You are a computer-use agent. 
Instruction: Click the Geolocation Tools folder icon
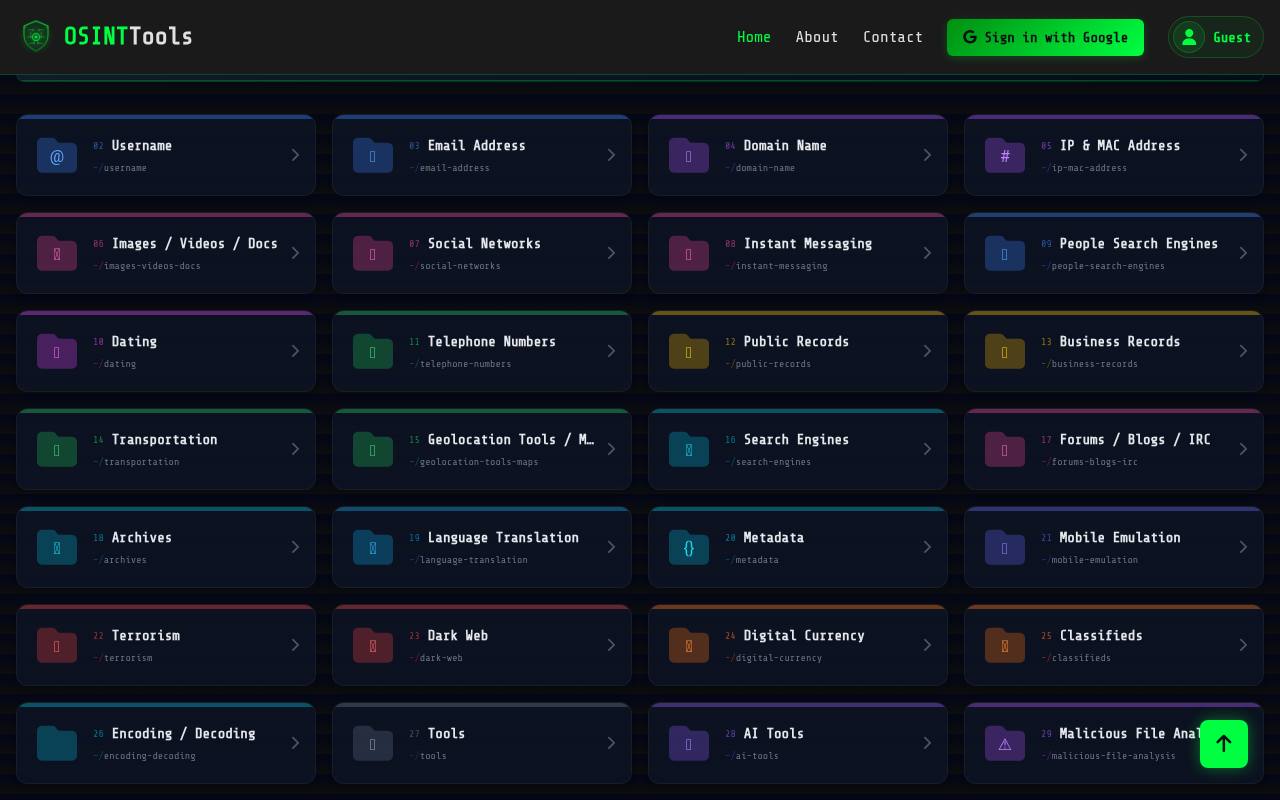pos(373,449)
